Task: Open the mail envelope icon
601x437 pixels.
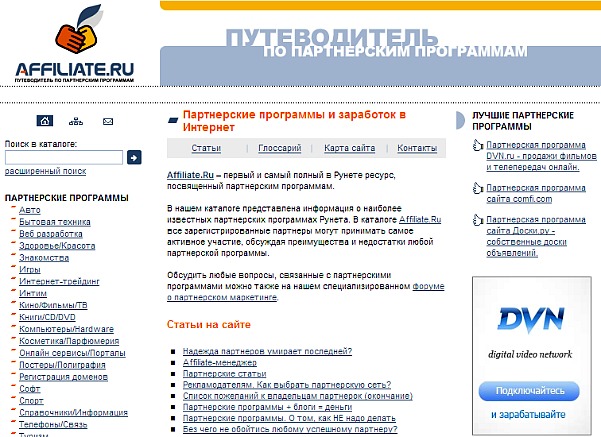Action: (108, 122)
